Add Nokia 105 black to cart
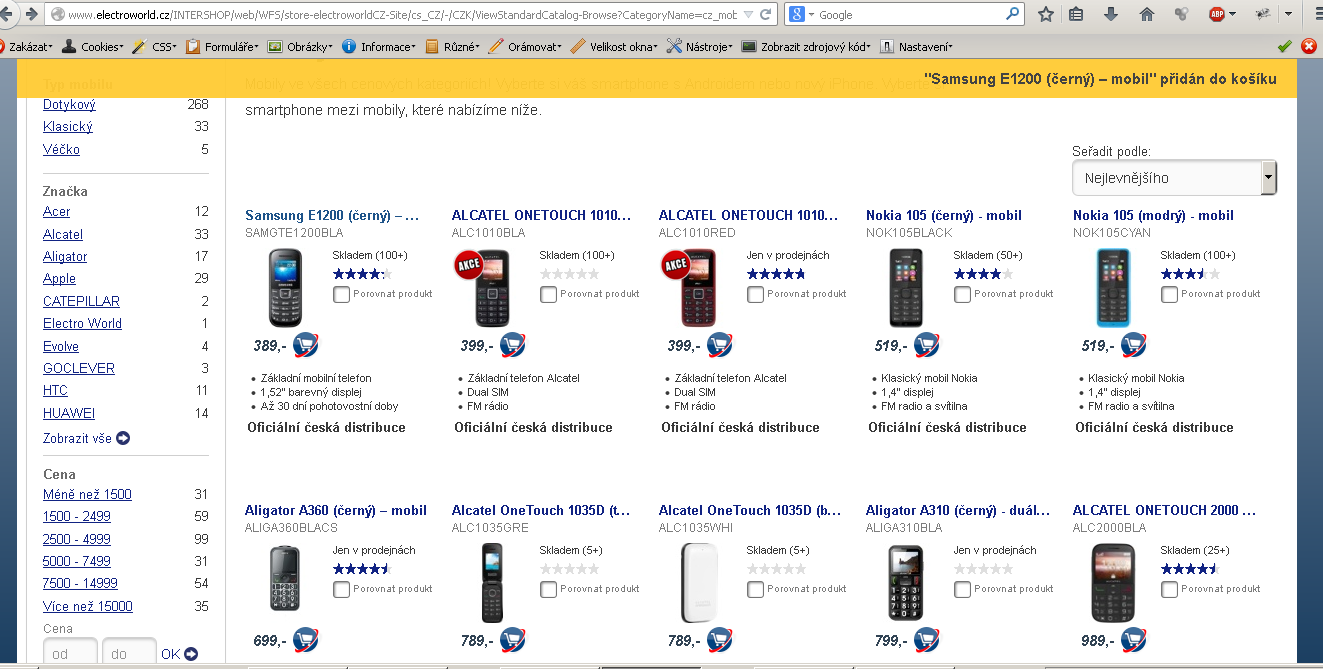Viewport: 1323px width, 669px height. coord(926,345)
